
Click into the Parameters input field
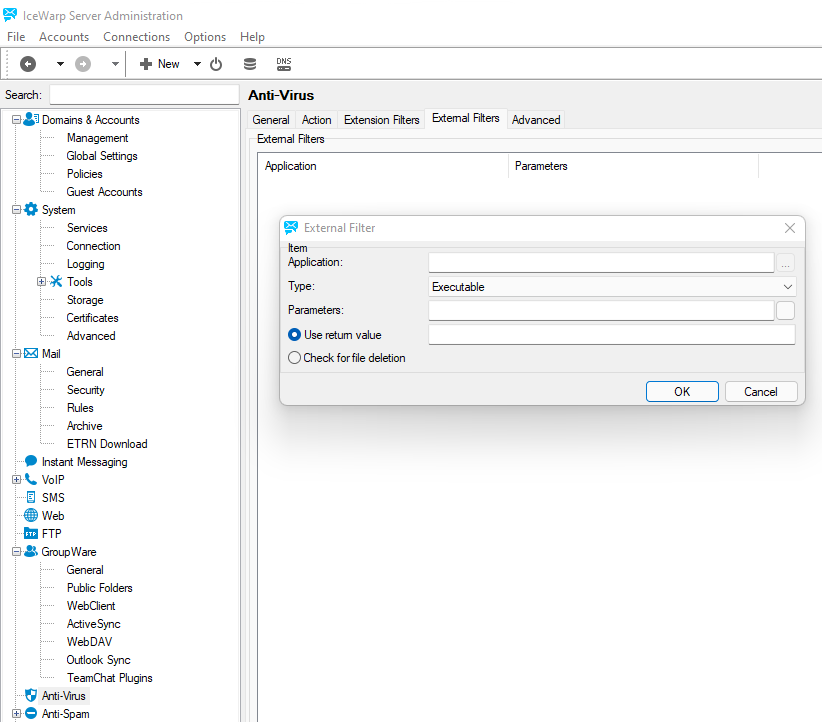pyautogui.click(x=601, y=310)
